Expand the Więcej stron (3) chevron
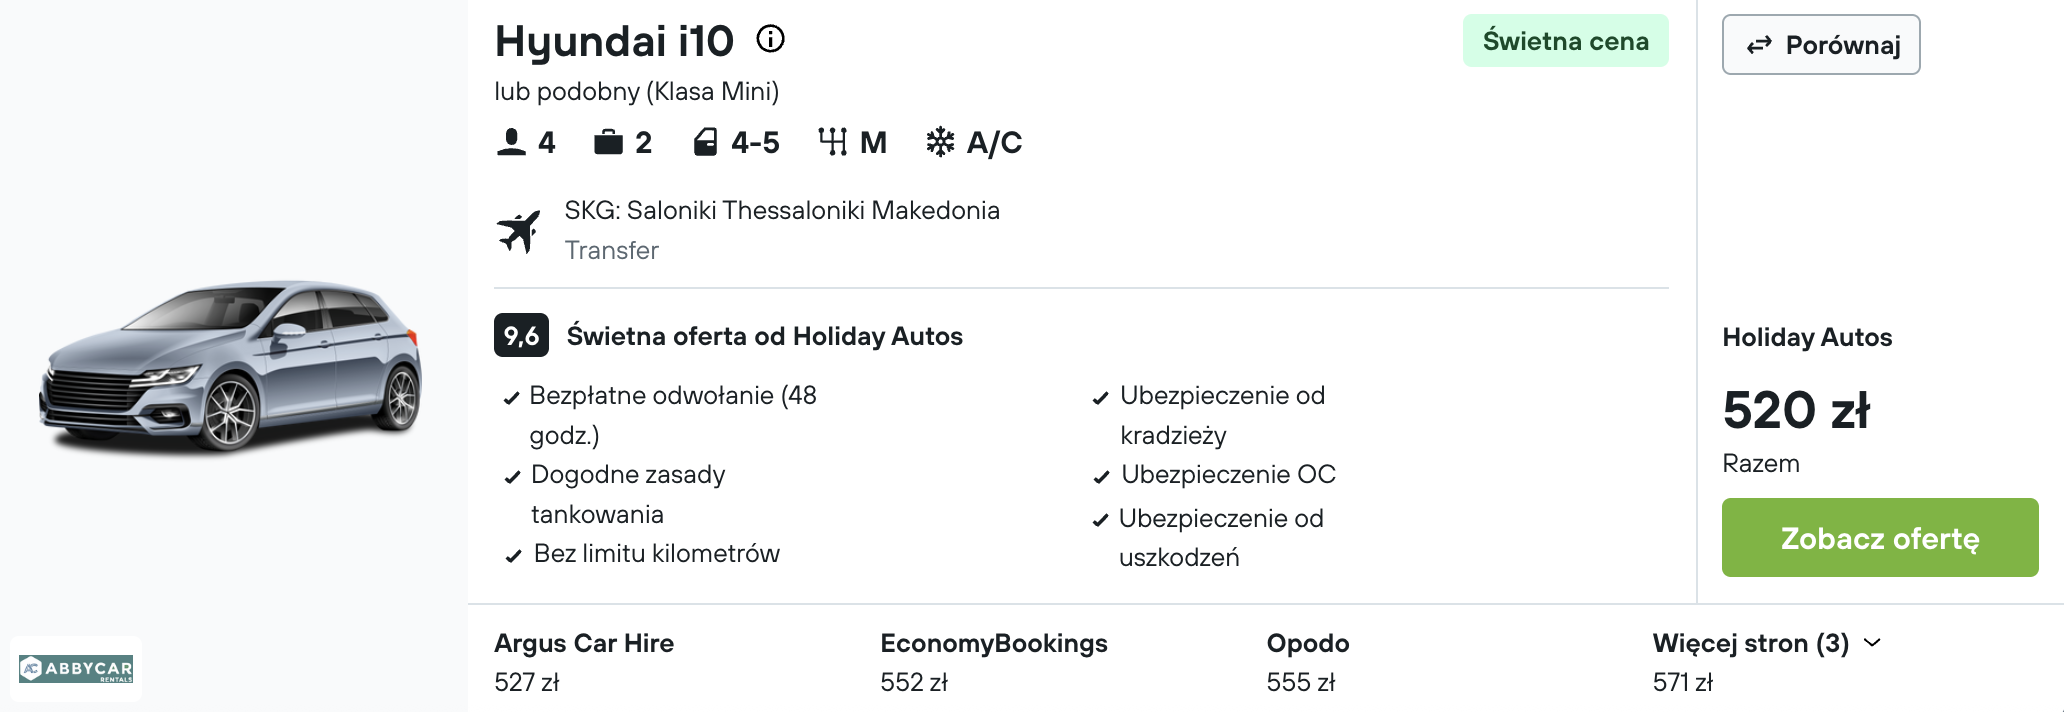 pyautogui.click(x=1873, y=643)
